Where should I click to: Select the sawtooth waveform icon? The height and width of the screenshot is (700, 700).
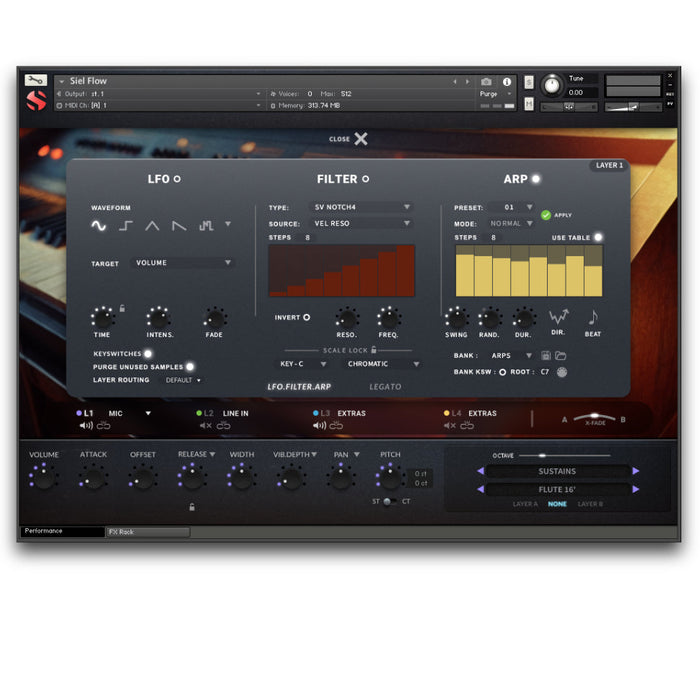pos(178,226)
